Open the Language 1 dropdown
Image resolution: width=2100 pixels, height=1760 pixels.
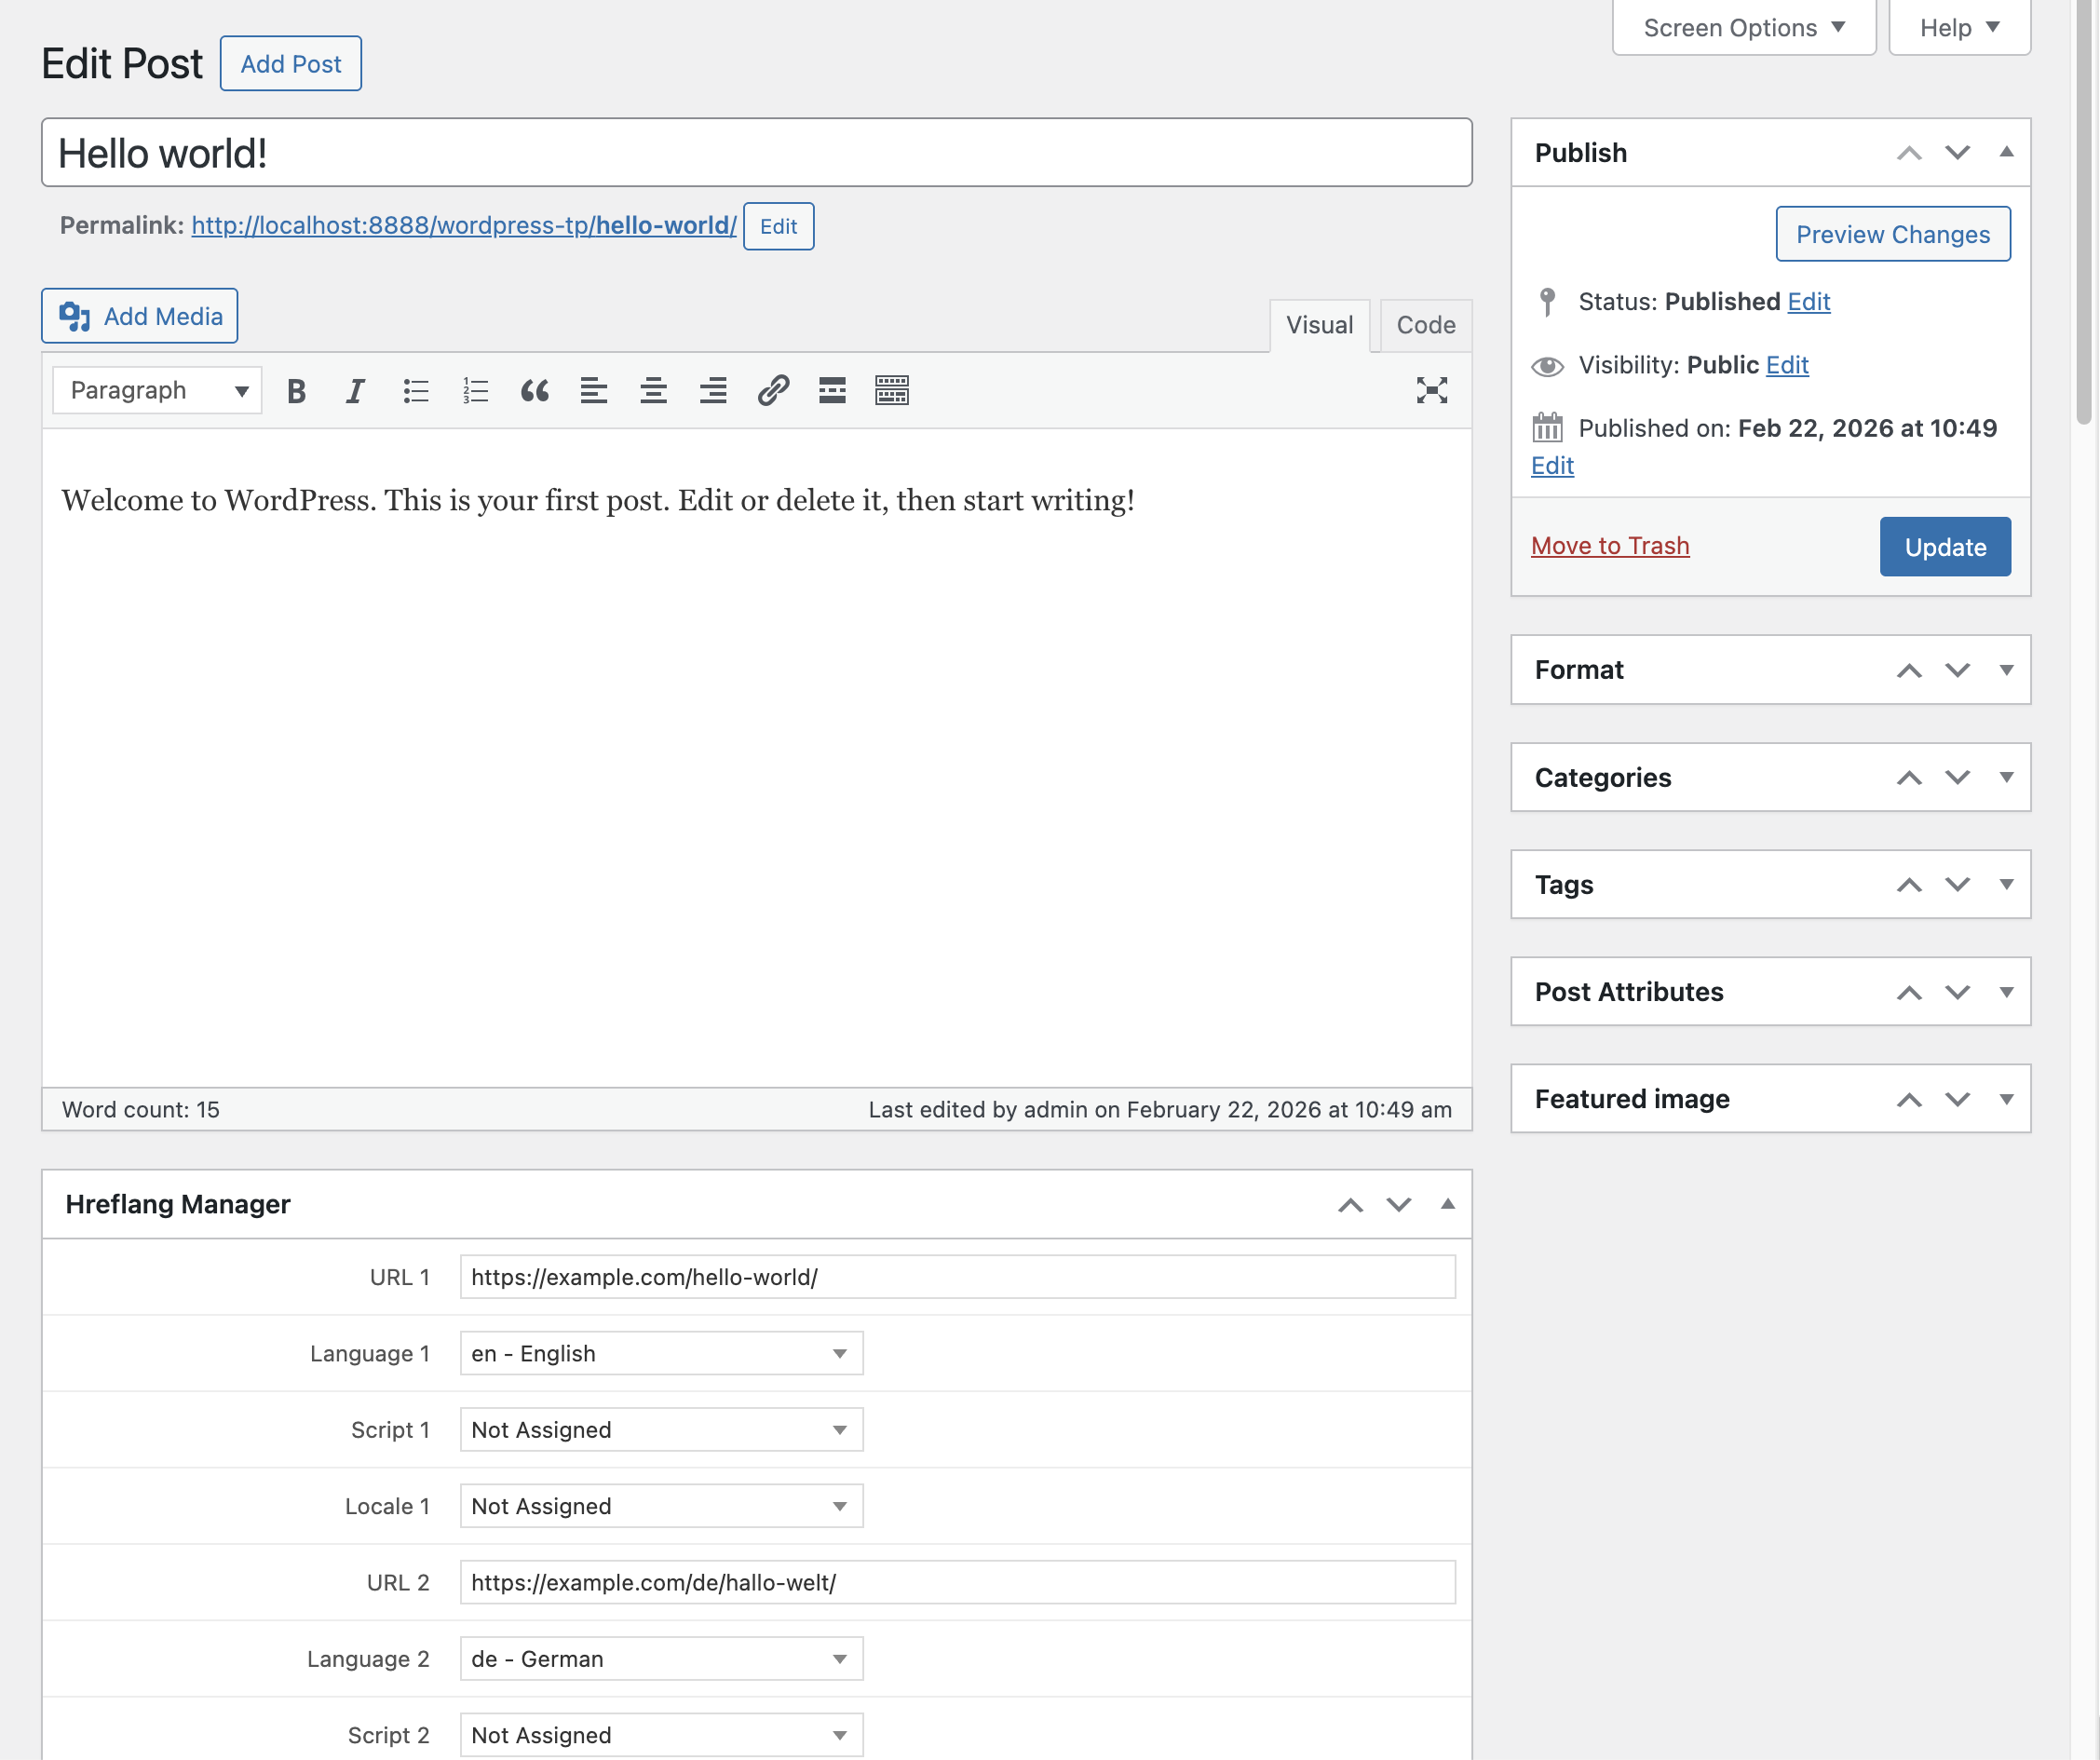[x=660, y=1353]
